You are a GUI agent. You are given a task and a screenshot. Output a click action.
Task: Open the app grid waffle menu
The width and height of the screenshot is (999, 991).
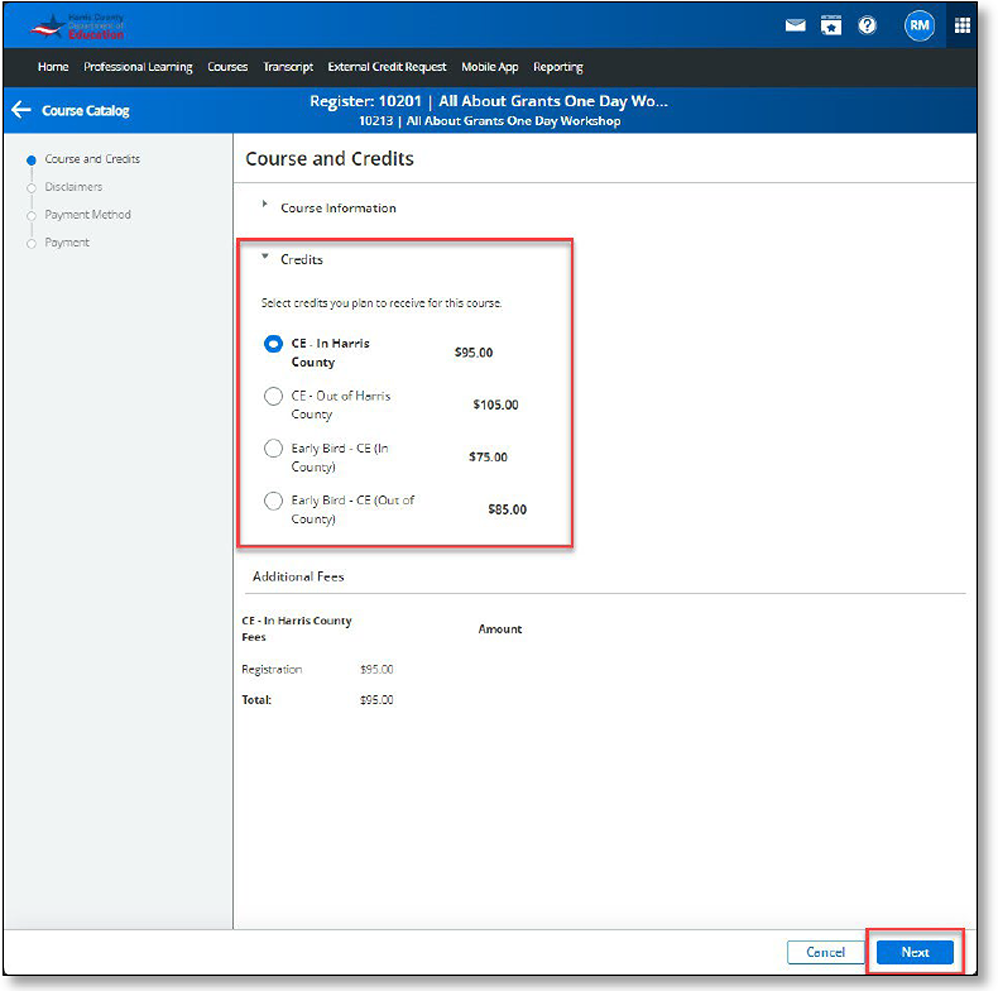point(962,25)
